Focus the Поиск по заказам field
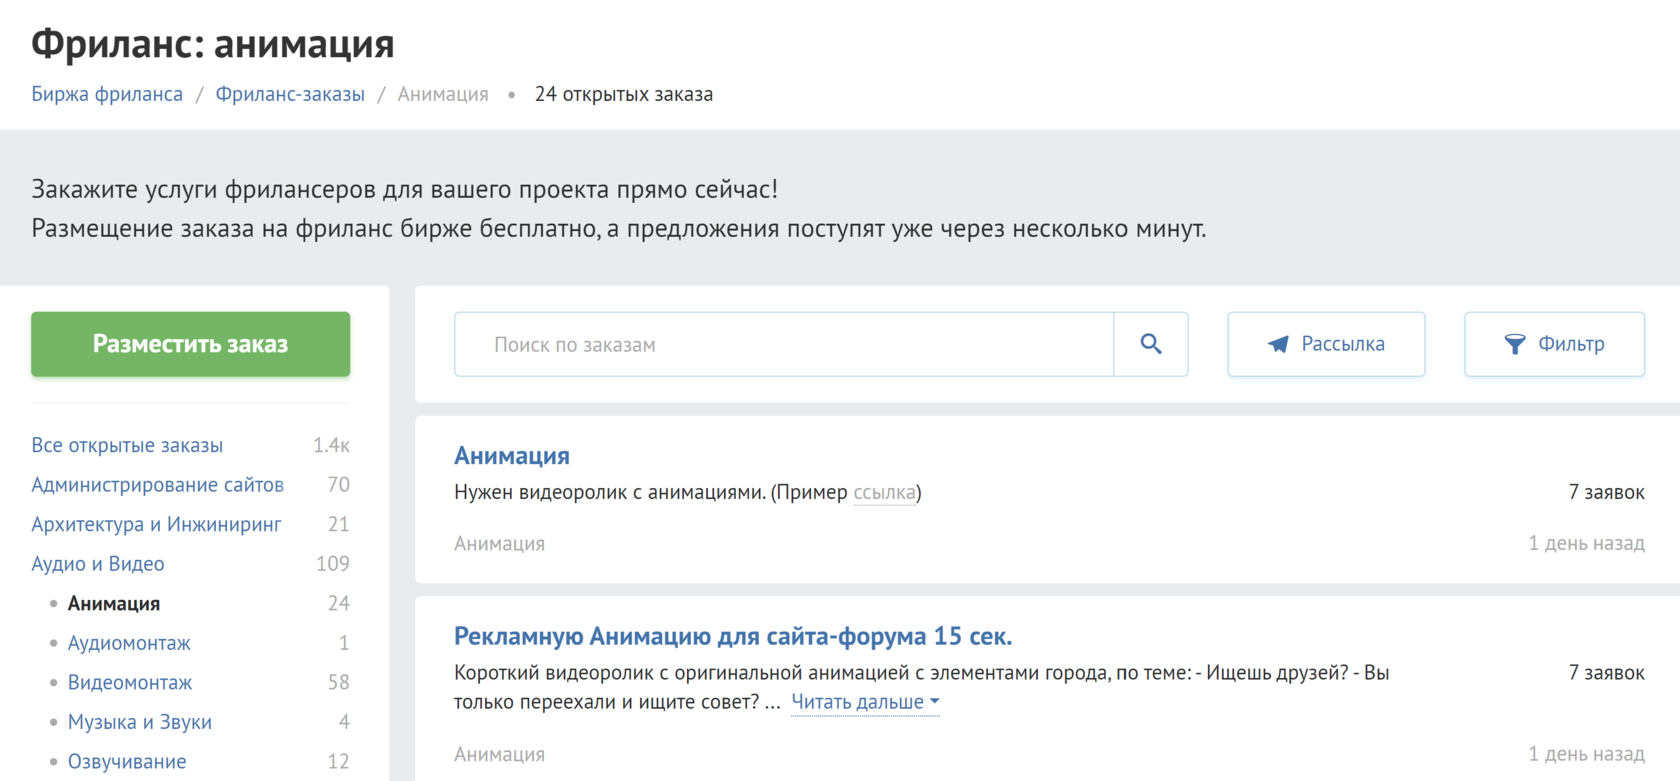Screen dimensions: 1680x781 tap(783, 344)
